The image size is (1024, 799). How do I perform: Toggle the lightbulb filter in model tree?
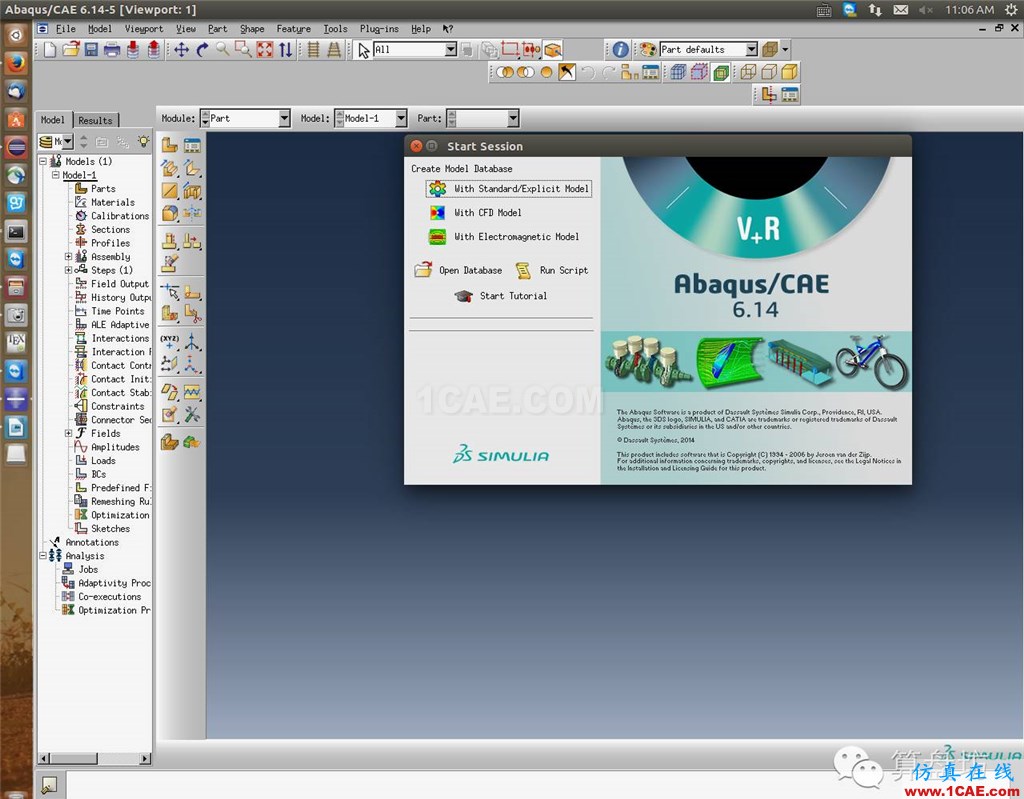pyautogui.click(x=143, y=141)
